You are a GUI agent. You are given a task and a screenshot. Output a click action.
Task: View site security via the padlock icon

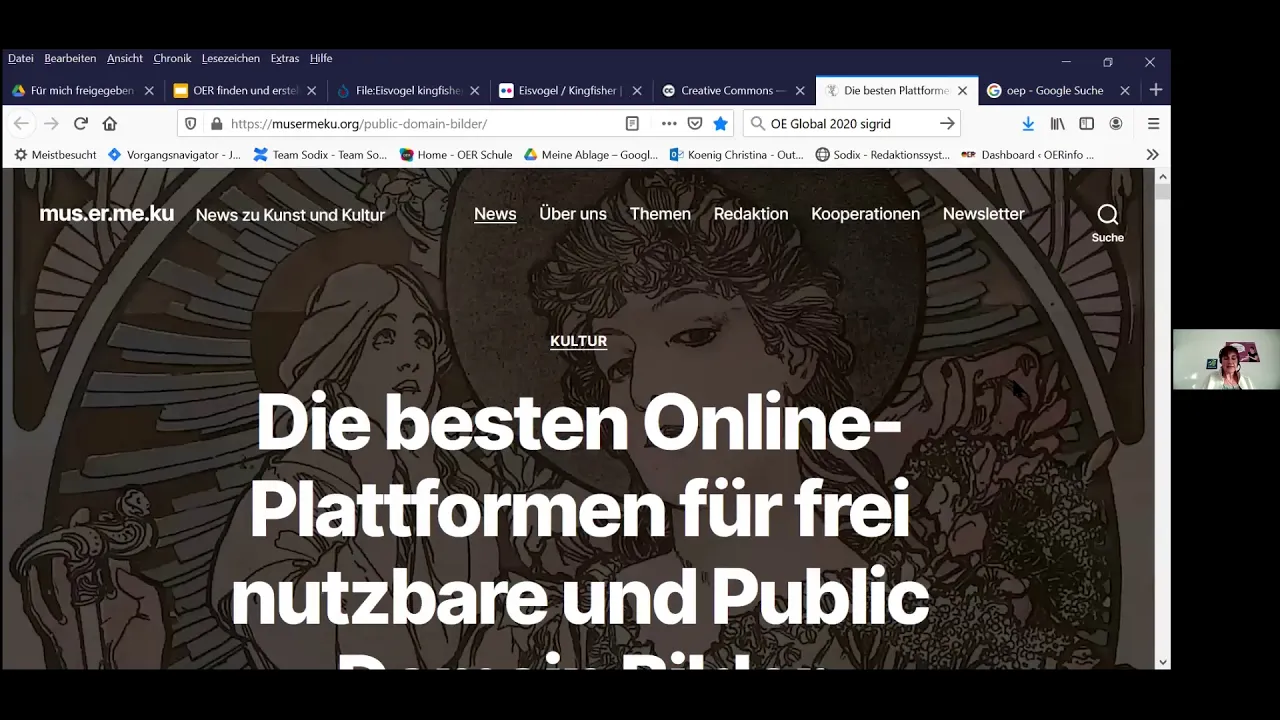point(216,123)
